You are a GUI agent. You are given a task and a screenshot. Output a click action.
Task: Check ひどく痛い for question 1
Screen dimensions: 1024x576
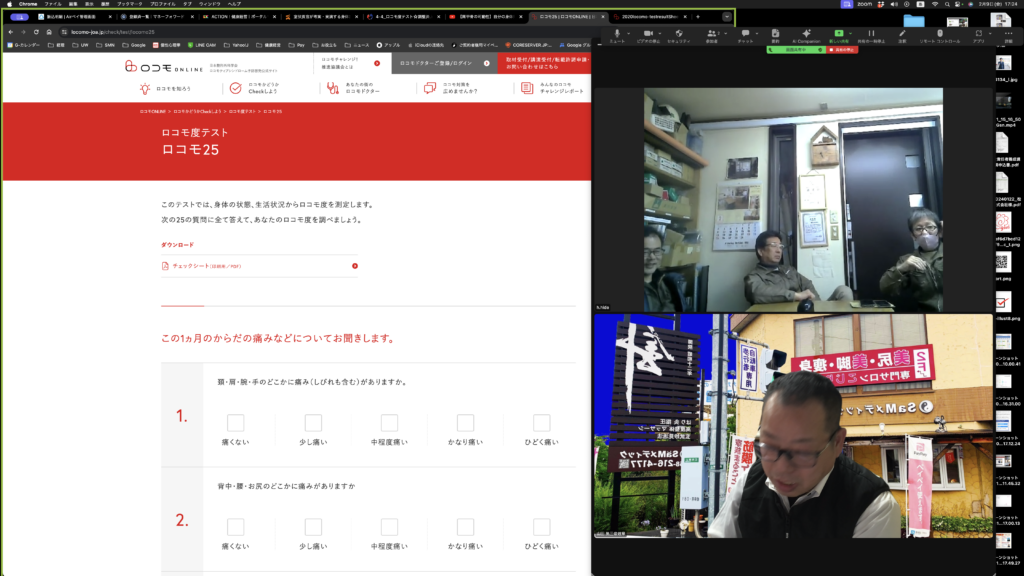click(x=541, y=423)
